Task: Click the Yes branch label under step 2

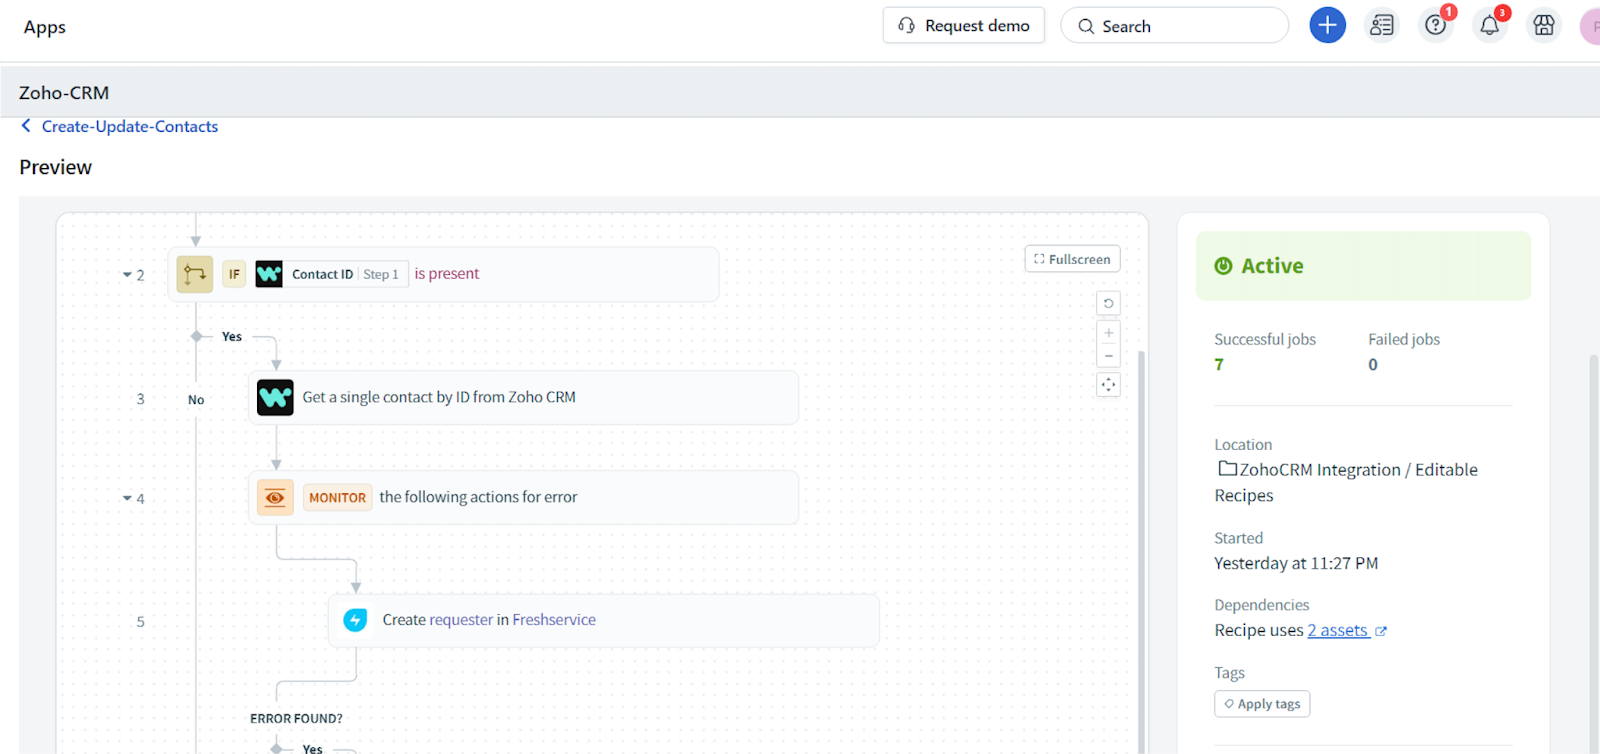Action: pos(232,337)
